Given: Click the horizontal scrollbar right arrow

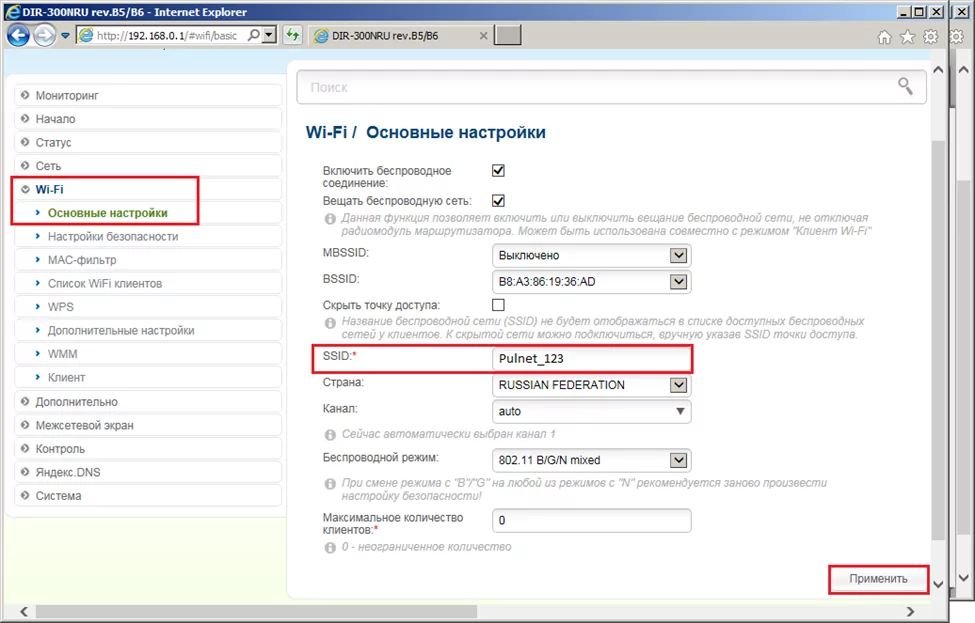Looking at the screenshot, I should coord(910,612).
